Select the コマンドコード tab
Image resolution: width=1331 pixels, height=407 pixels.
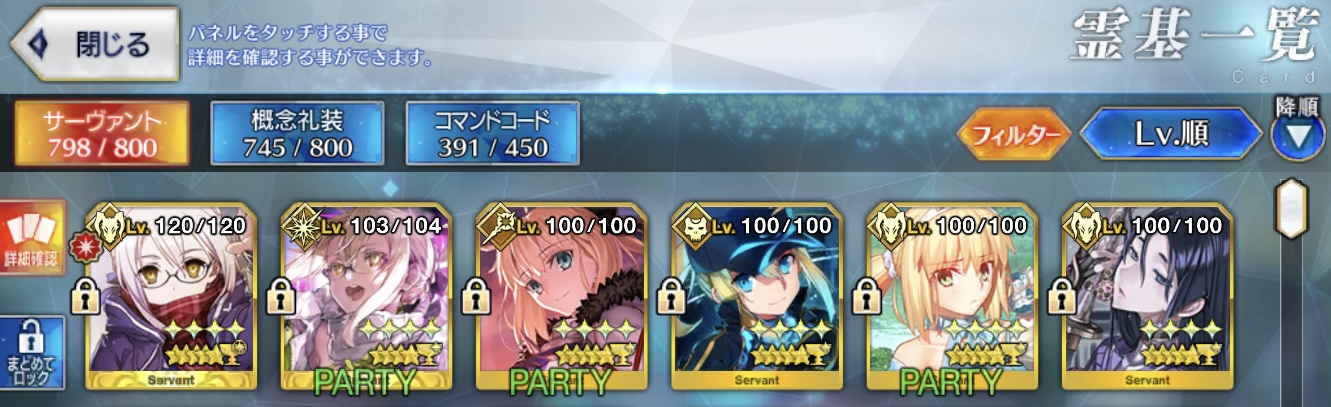492,134
